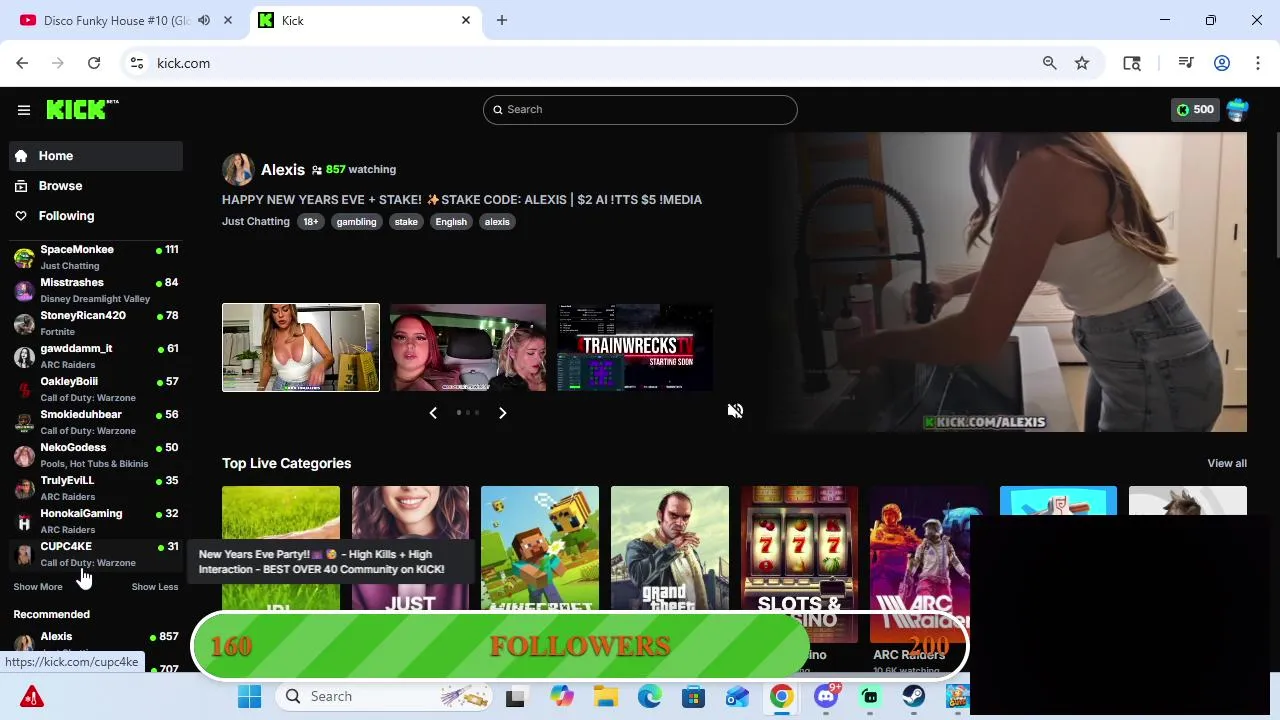Go to the previous carousel slide
The height and width of the screenshot is (720, 1280).
click(433, 413)
